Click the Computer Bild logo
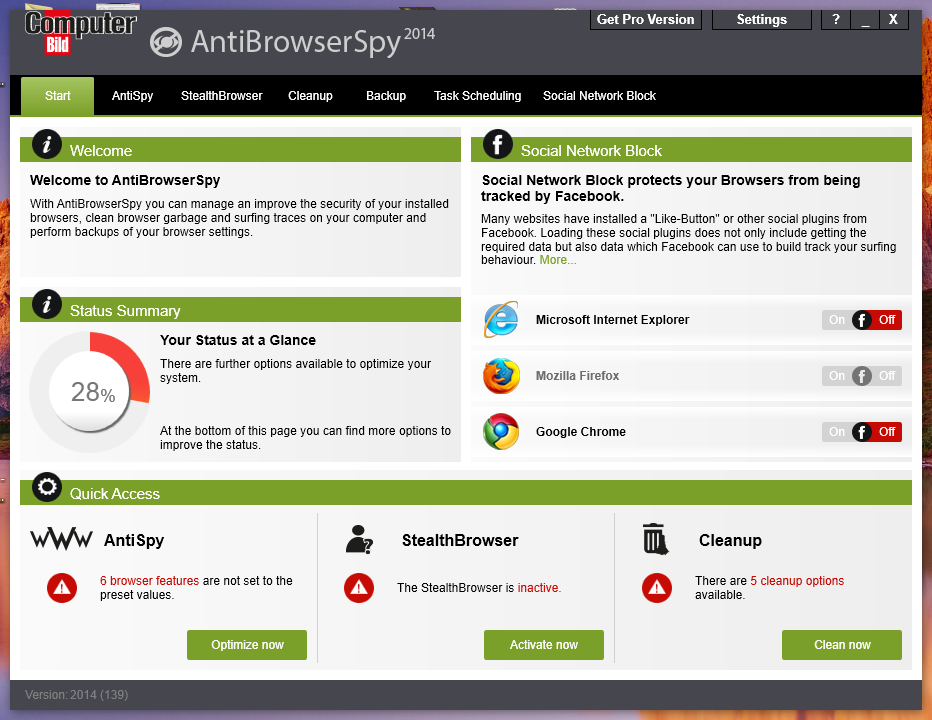 pyautogui.click(x=81, y=33)
